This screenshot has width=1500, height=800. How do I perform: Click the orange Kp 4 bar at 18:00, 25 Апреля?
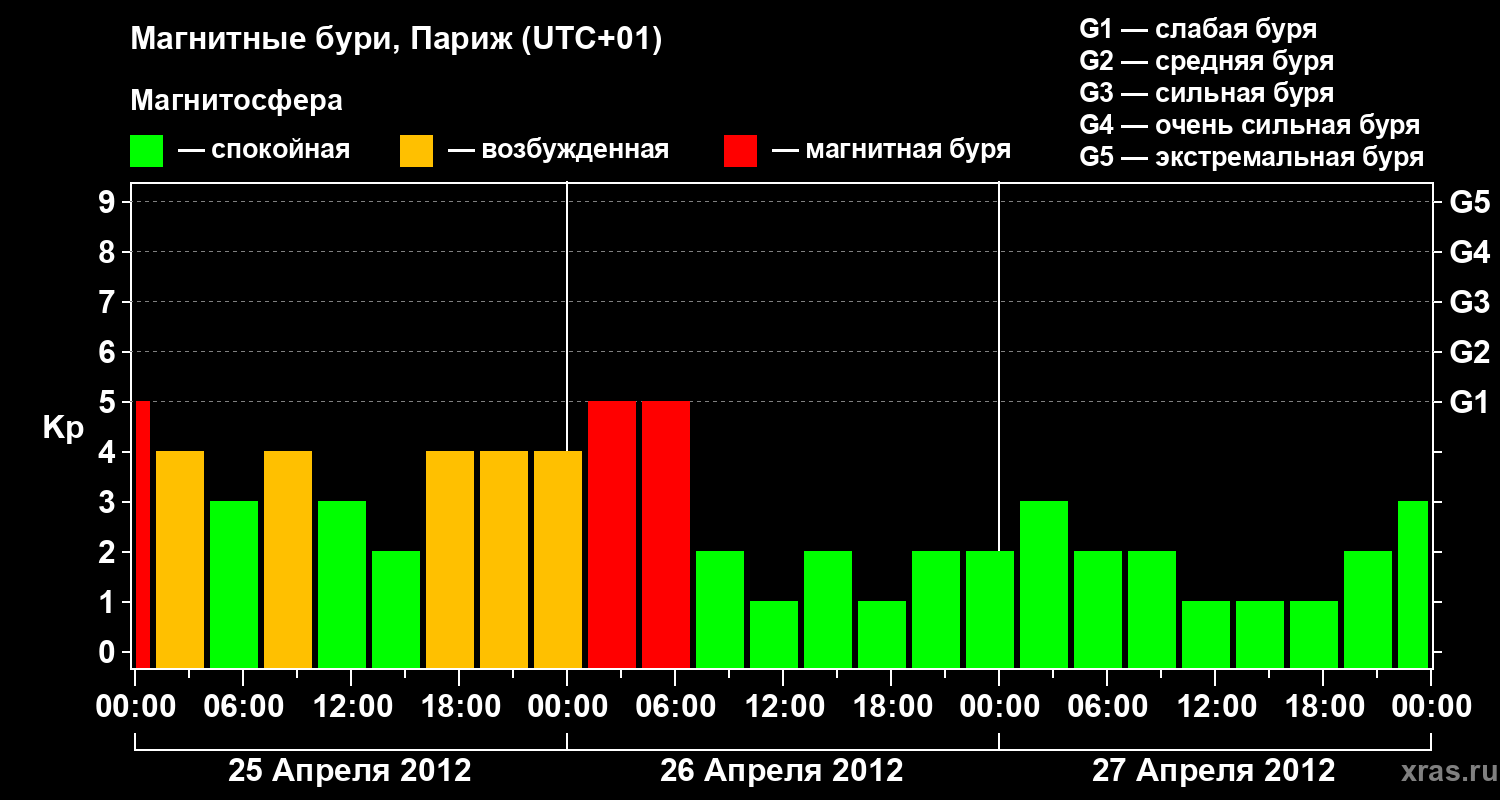coord(450,559)
